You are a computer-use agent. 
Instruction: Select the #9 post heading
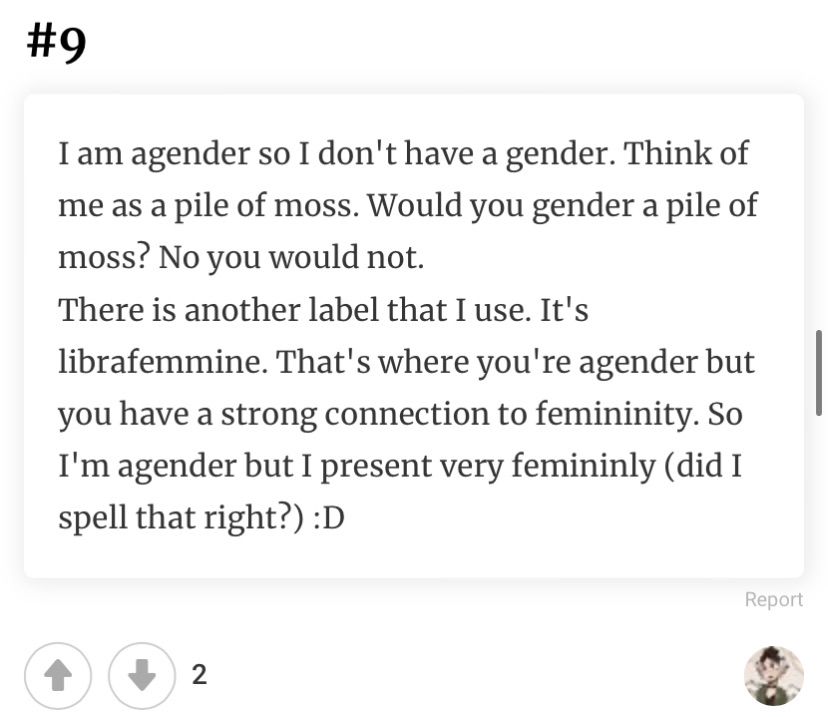[x=57, y=44]
